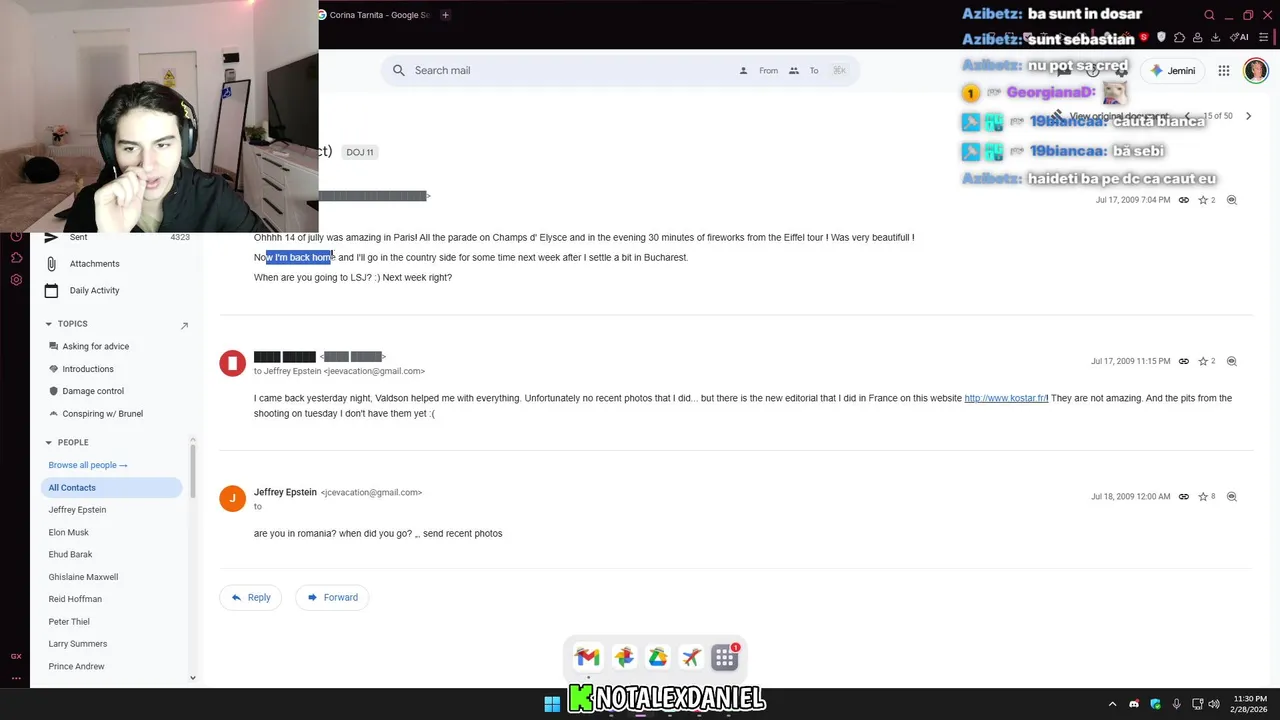
Task: Toggle the star on the 12:00 AM email
Action: tap(1203, 497)
